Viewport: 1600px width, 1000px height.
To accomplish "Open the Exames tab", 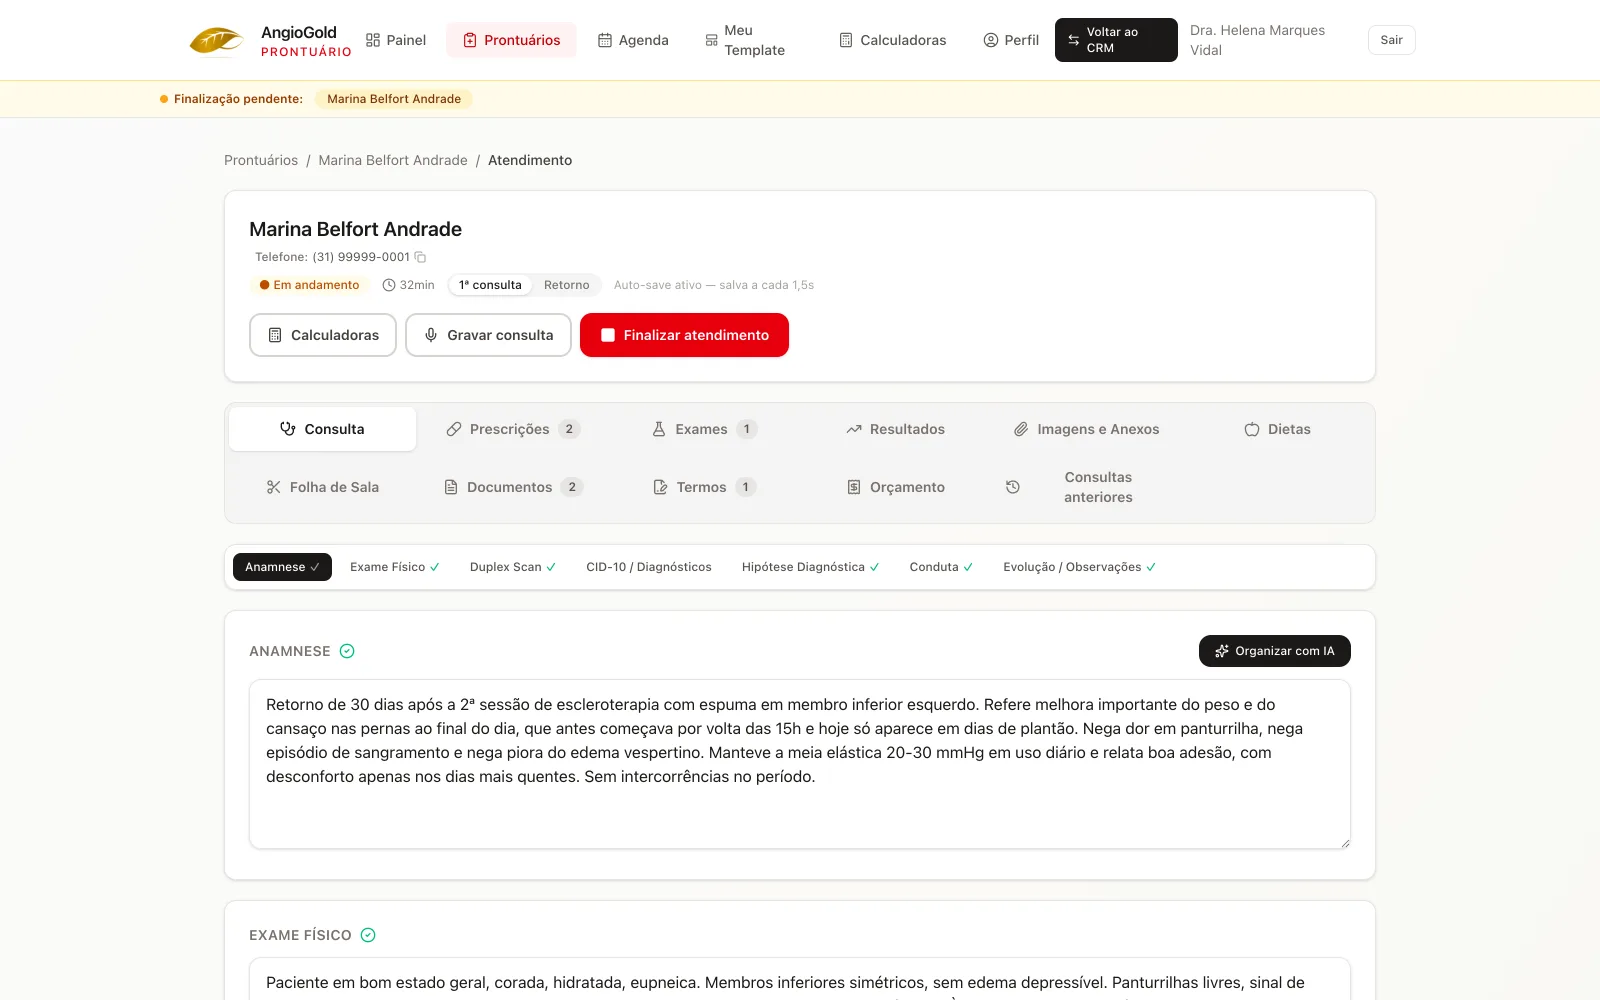I will click(x=704, y=429).
